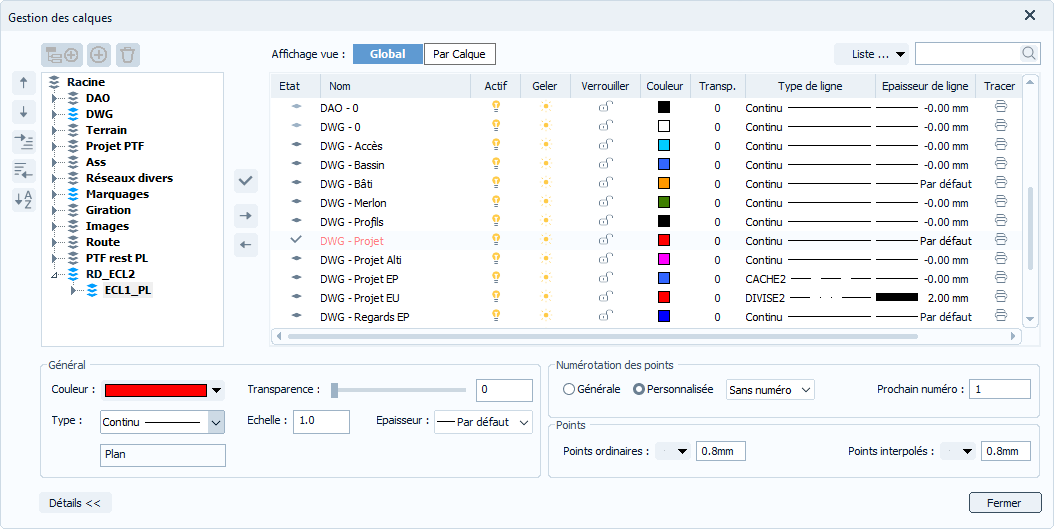Click printer icon for DWG - Profils row
This screenshot has width=1054, height=529.
(x=1001, y=220)
